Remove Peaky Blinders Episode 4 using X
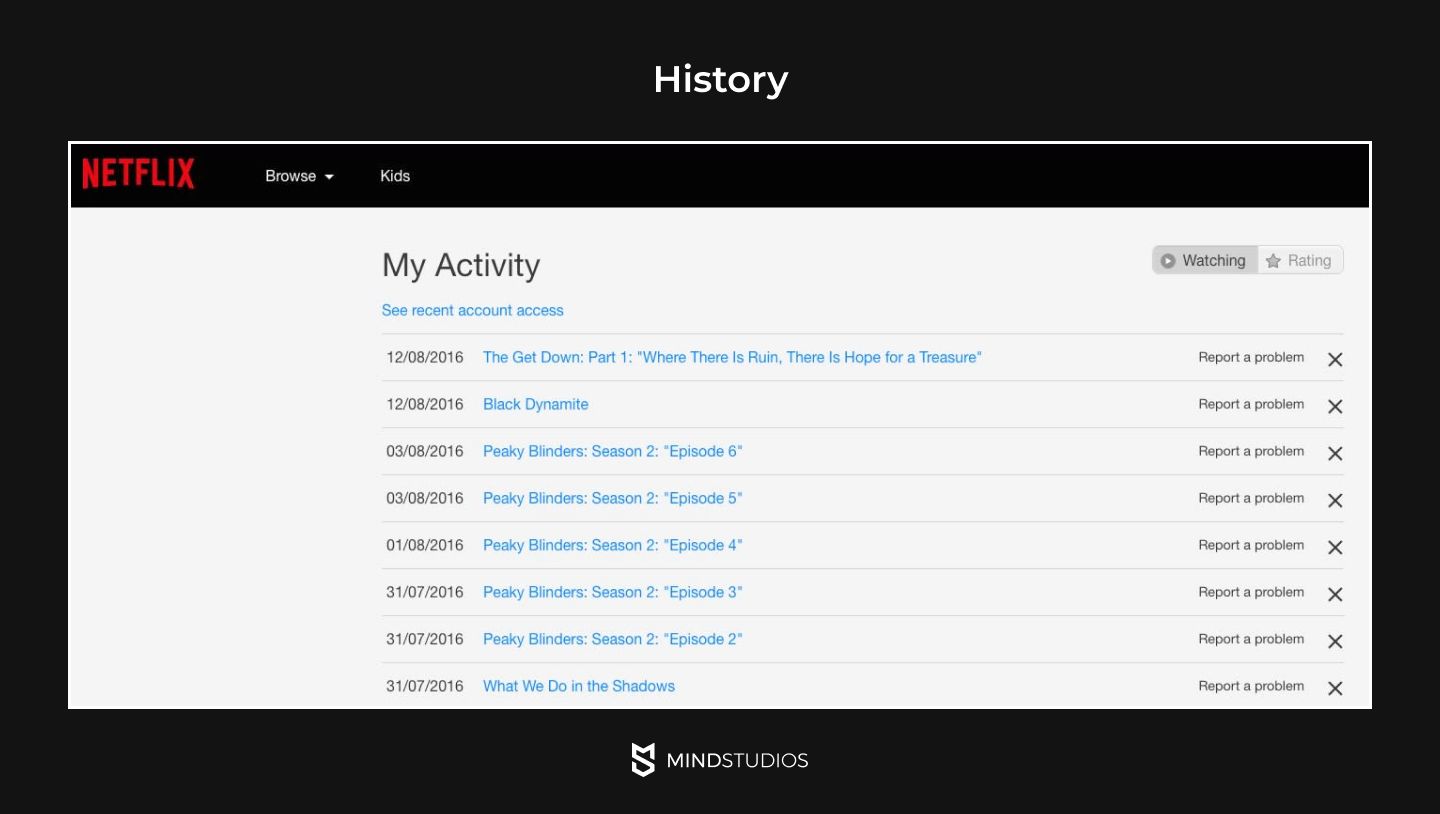This screenshot has height=814, width=1440. (x=1335, y=547)
